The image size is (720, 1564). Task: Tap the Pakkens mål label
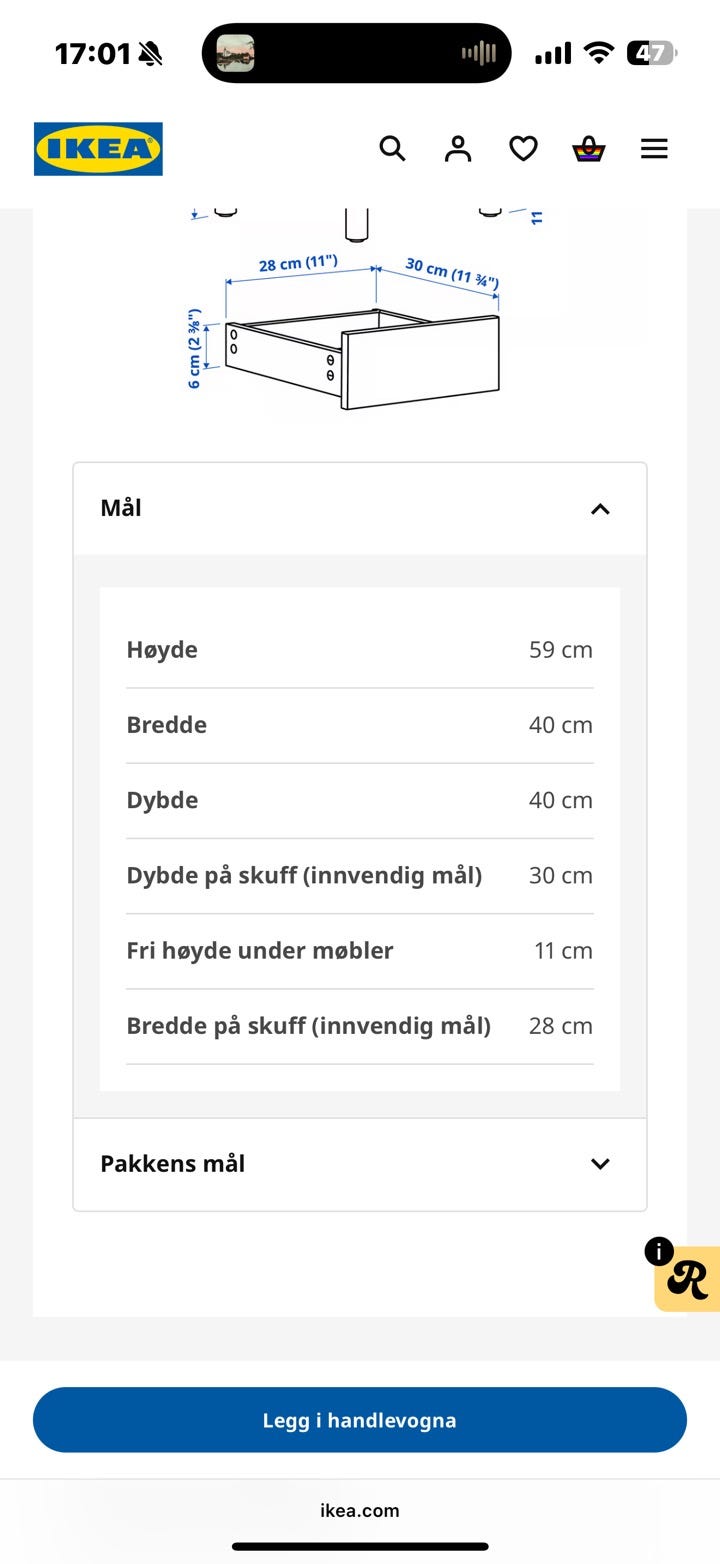tap(172, 1164)
